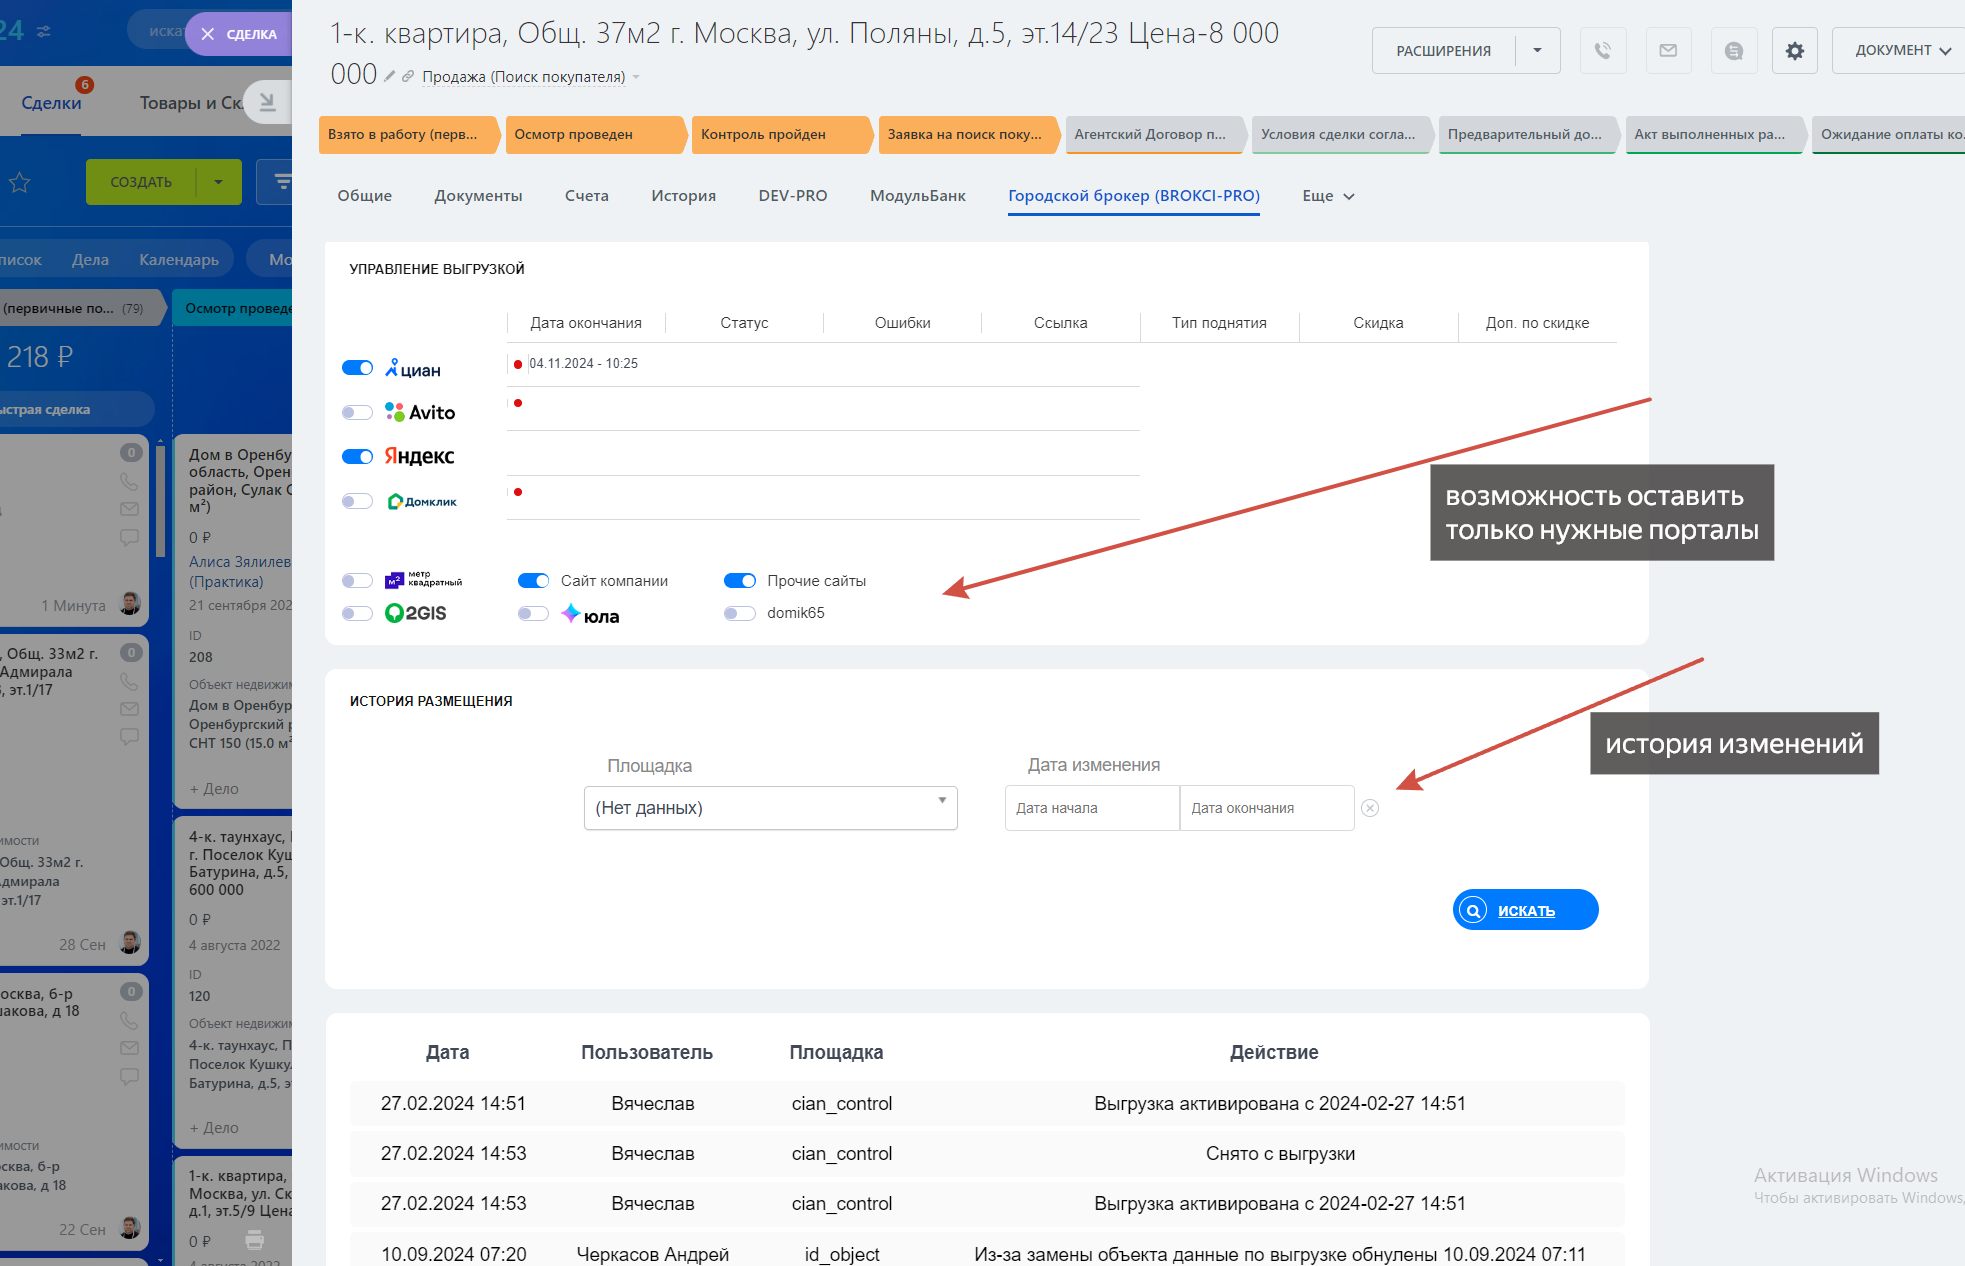The height and width of the screenshot is (1266, 1965).
Task: Turn on the Юла toggle
Action: (x=533, y=614)
